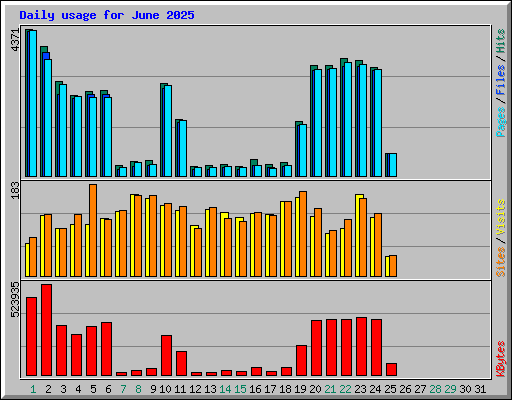Viewport: 512px width, 400px height.
Task: Click day label 10 on the axis
Action: [x=165, y=389]
